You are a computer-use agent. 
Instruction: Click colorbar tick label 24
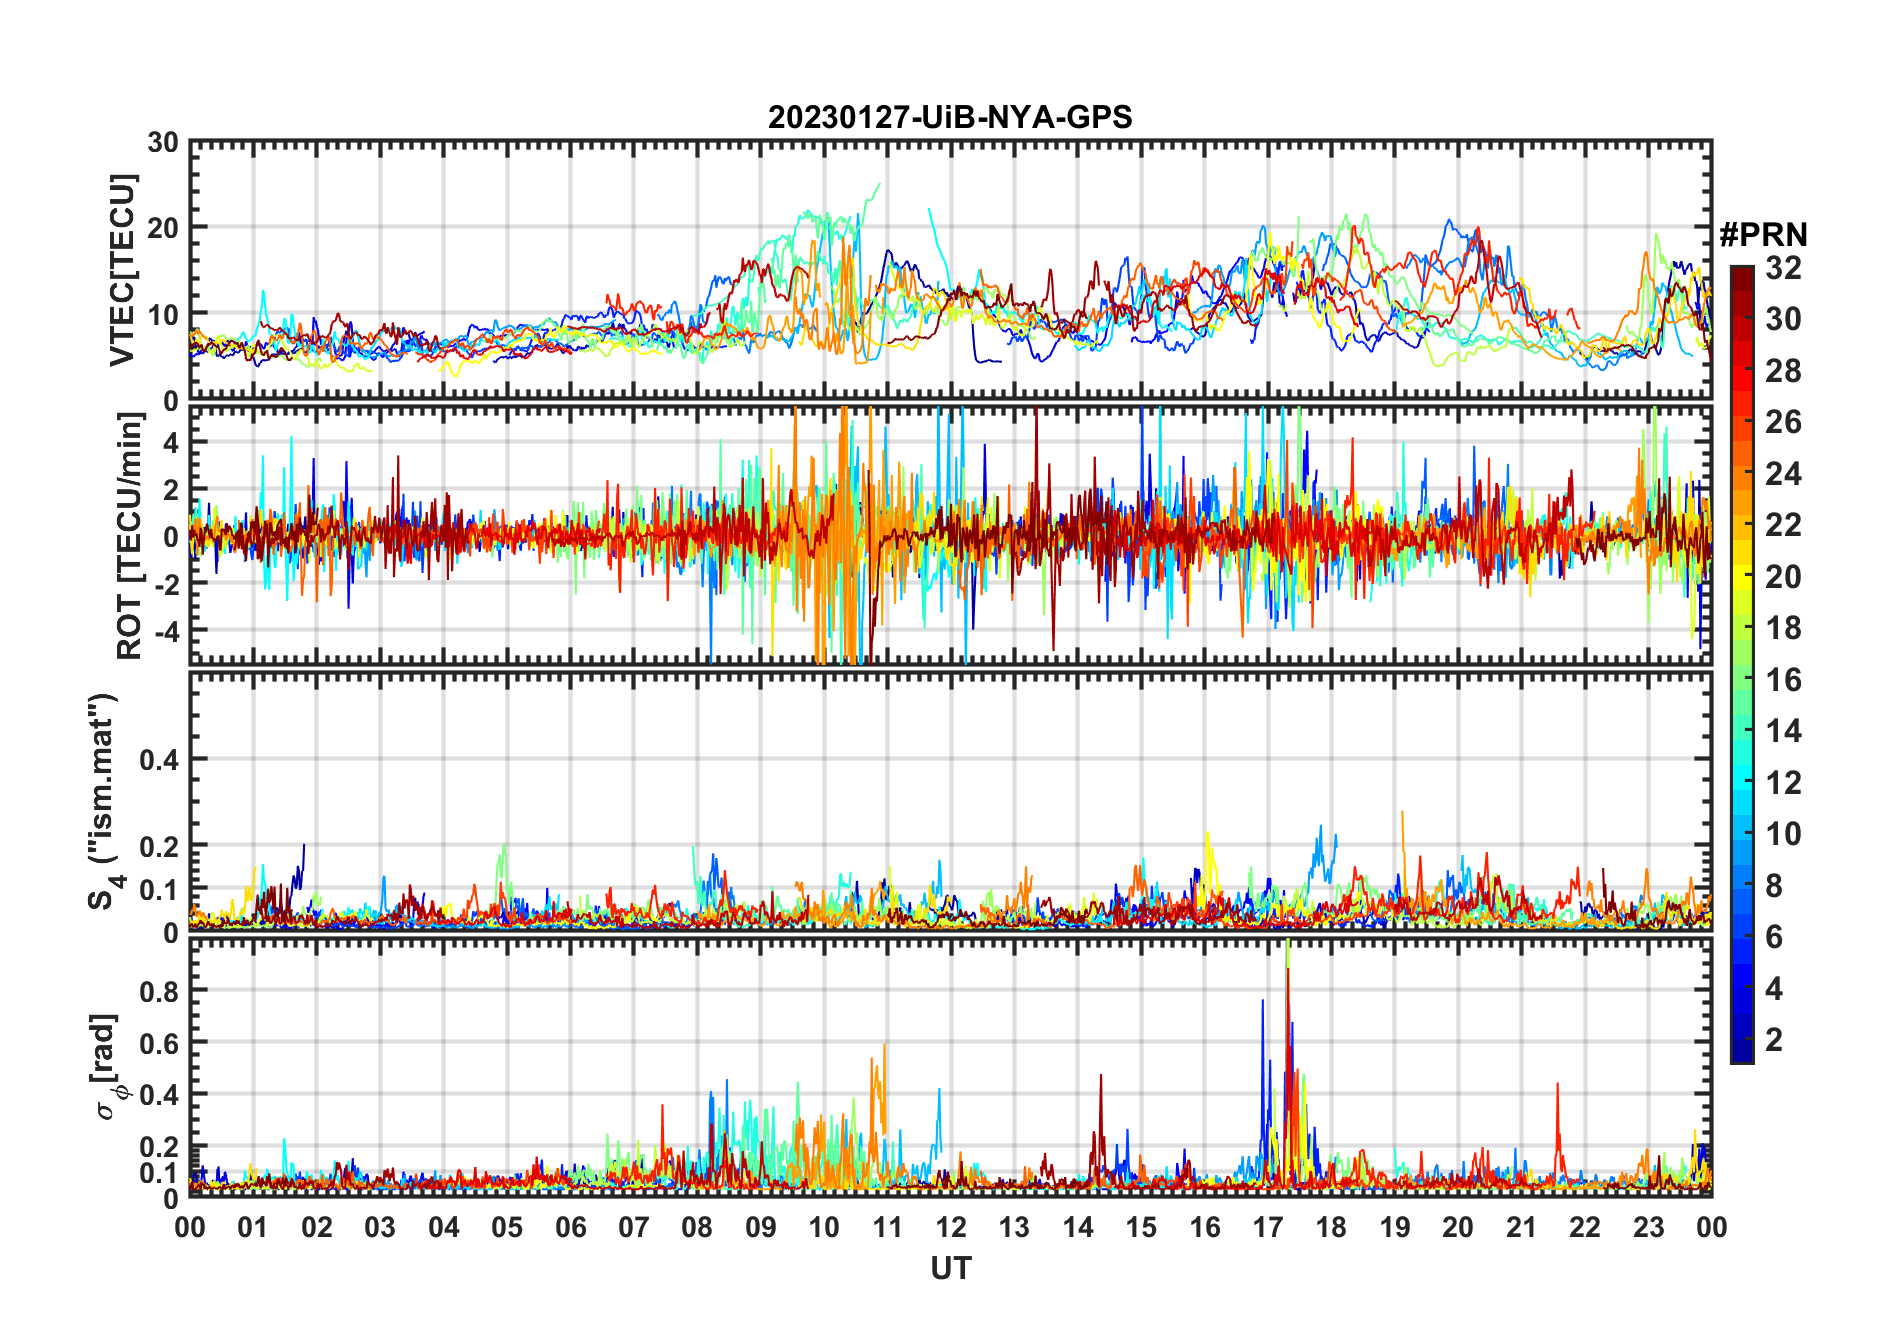[x=1783, y=474]
